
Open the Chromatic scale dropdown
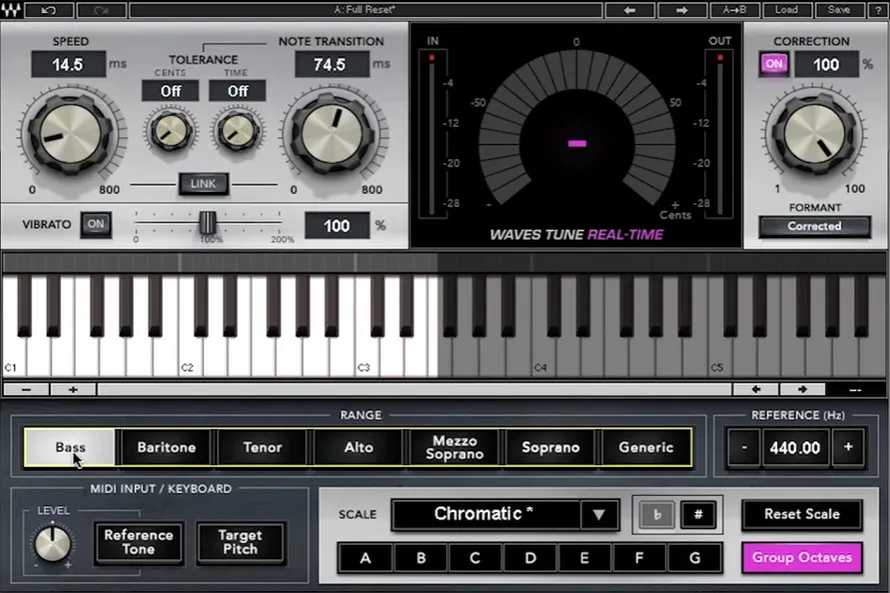[x=486, y=514]
